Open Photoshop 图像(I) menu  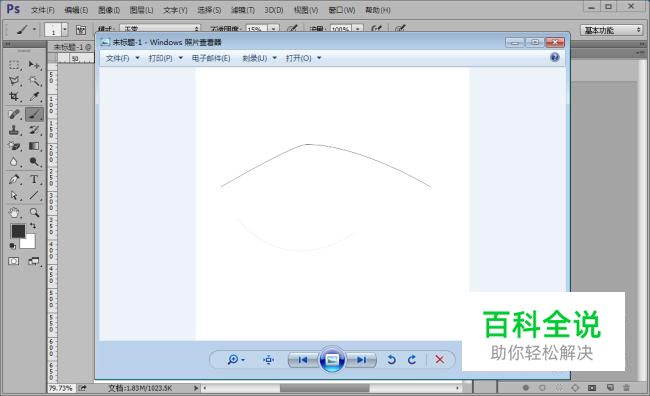(x=109, y=10)
